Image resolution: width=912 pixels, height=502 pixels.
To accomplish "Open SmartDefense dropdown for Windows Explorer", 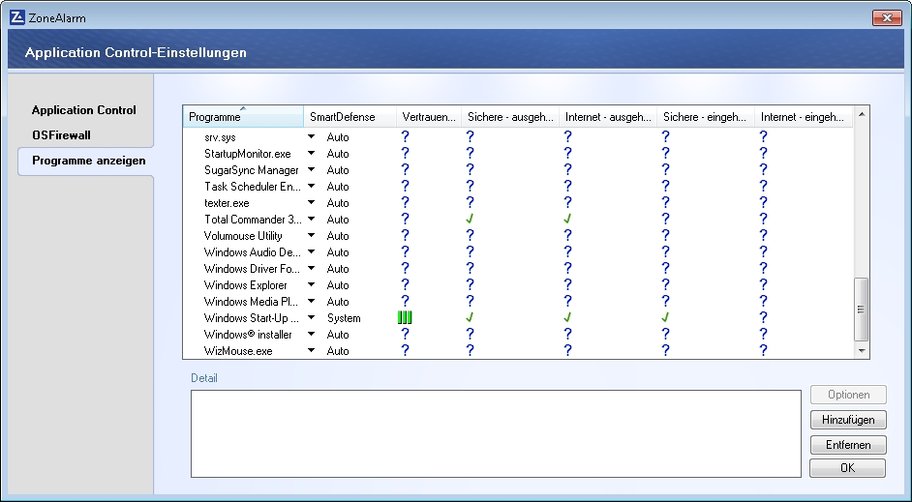I will point(311,284).
